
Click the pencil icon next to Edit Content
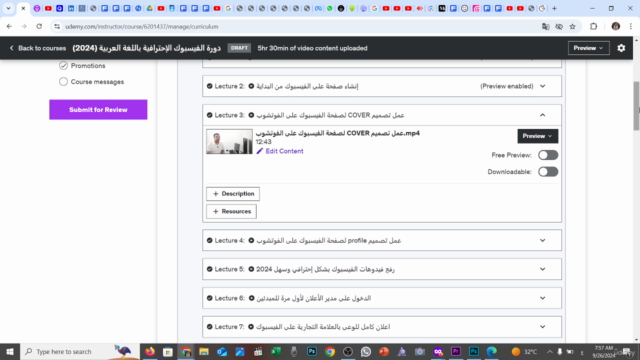tap(260, 151)
